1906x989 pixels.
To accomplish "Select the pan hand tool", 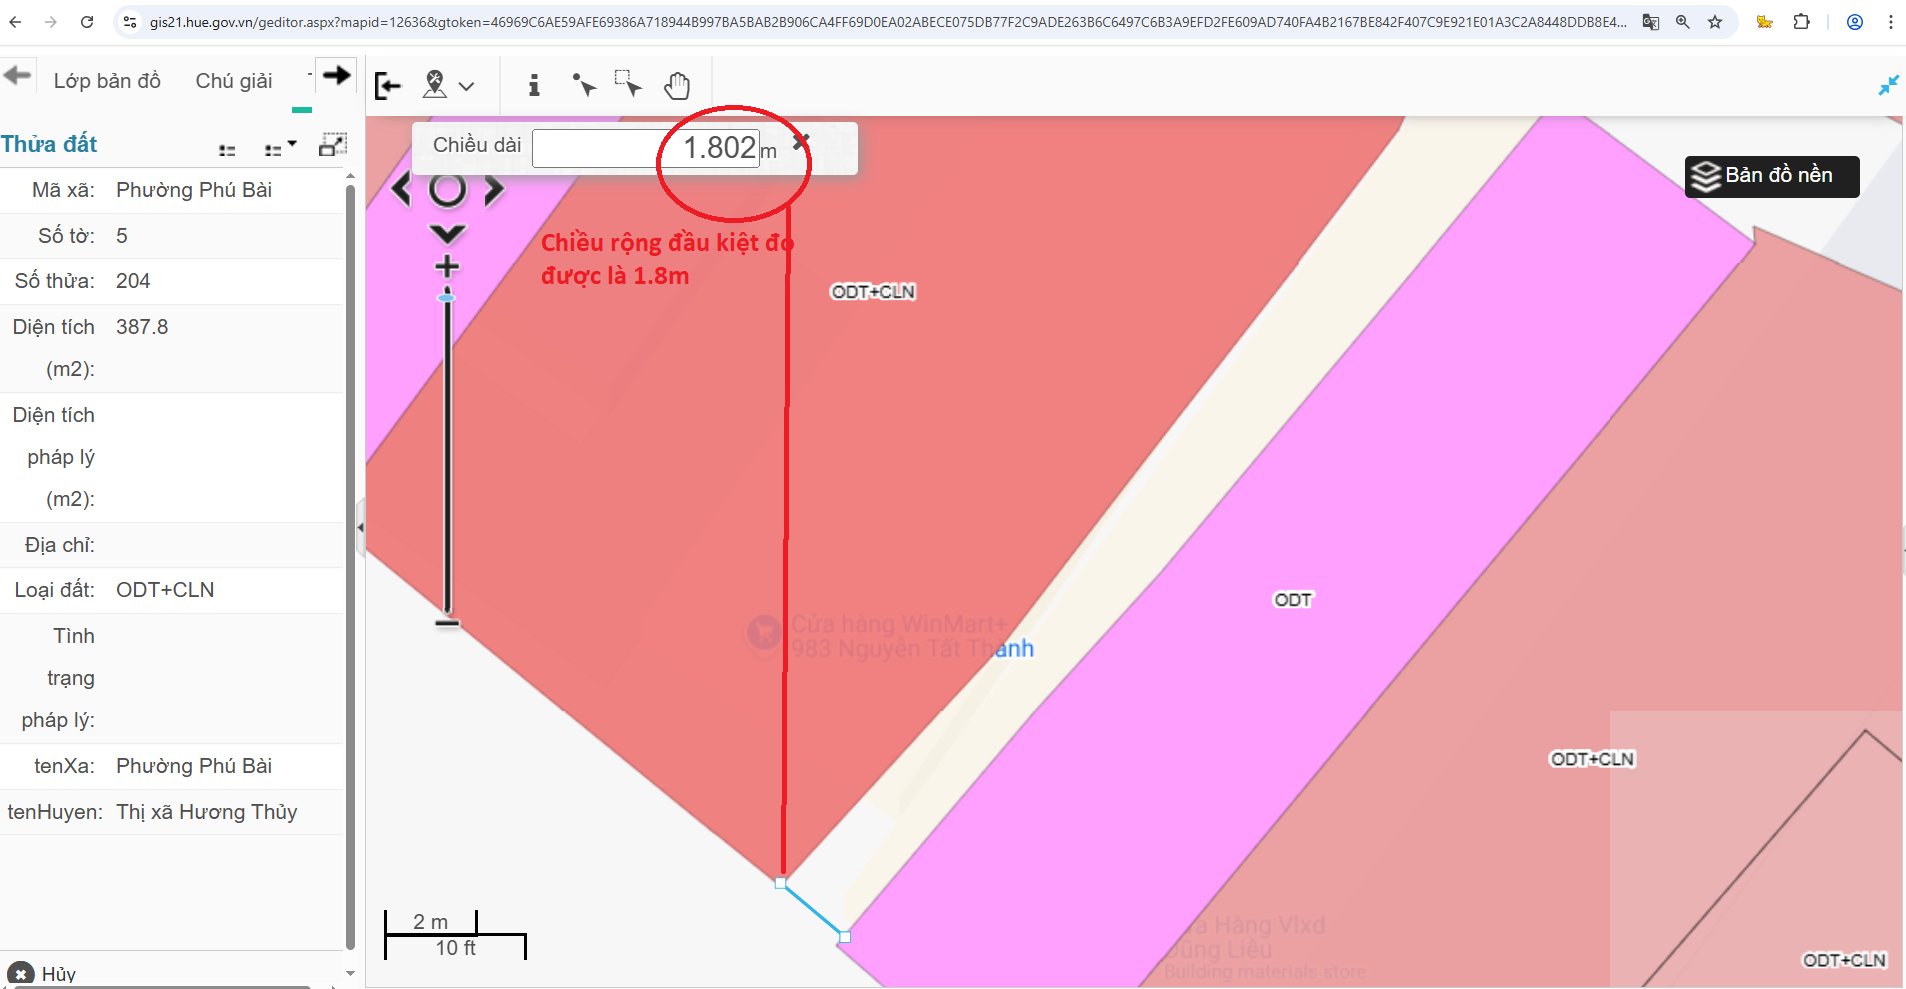I will [x=677, y=86].
